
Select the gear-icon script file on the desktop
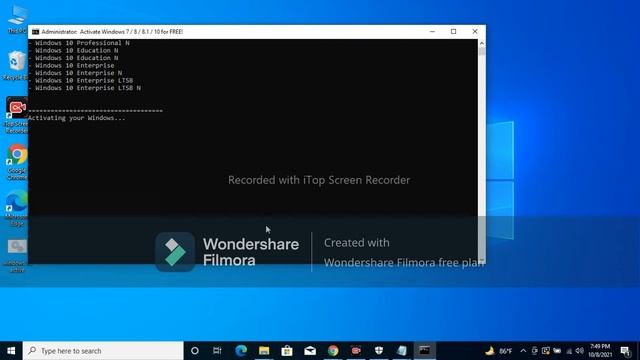(x=16, y=256)
